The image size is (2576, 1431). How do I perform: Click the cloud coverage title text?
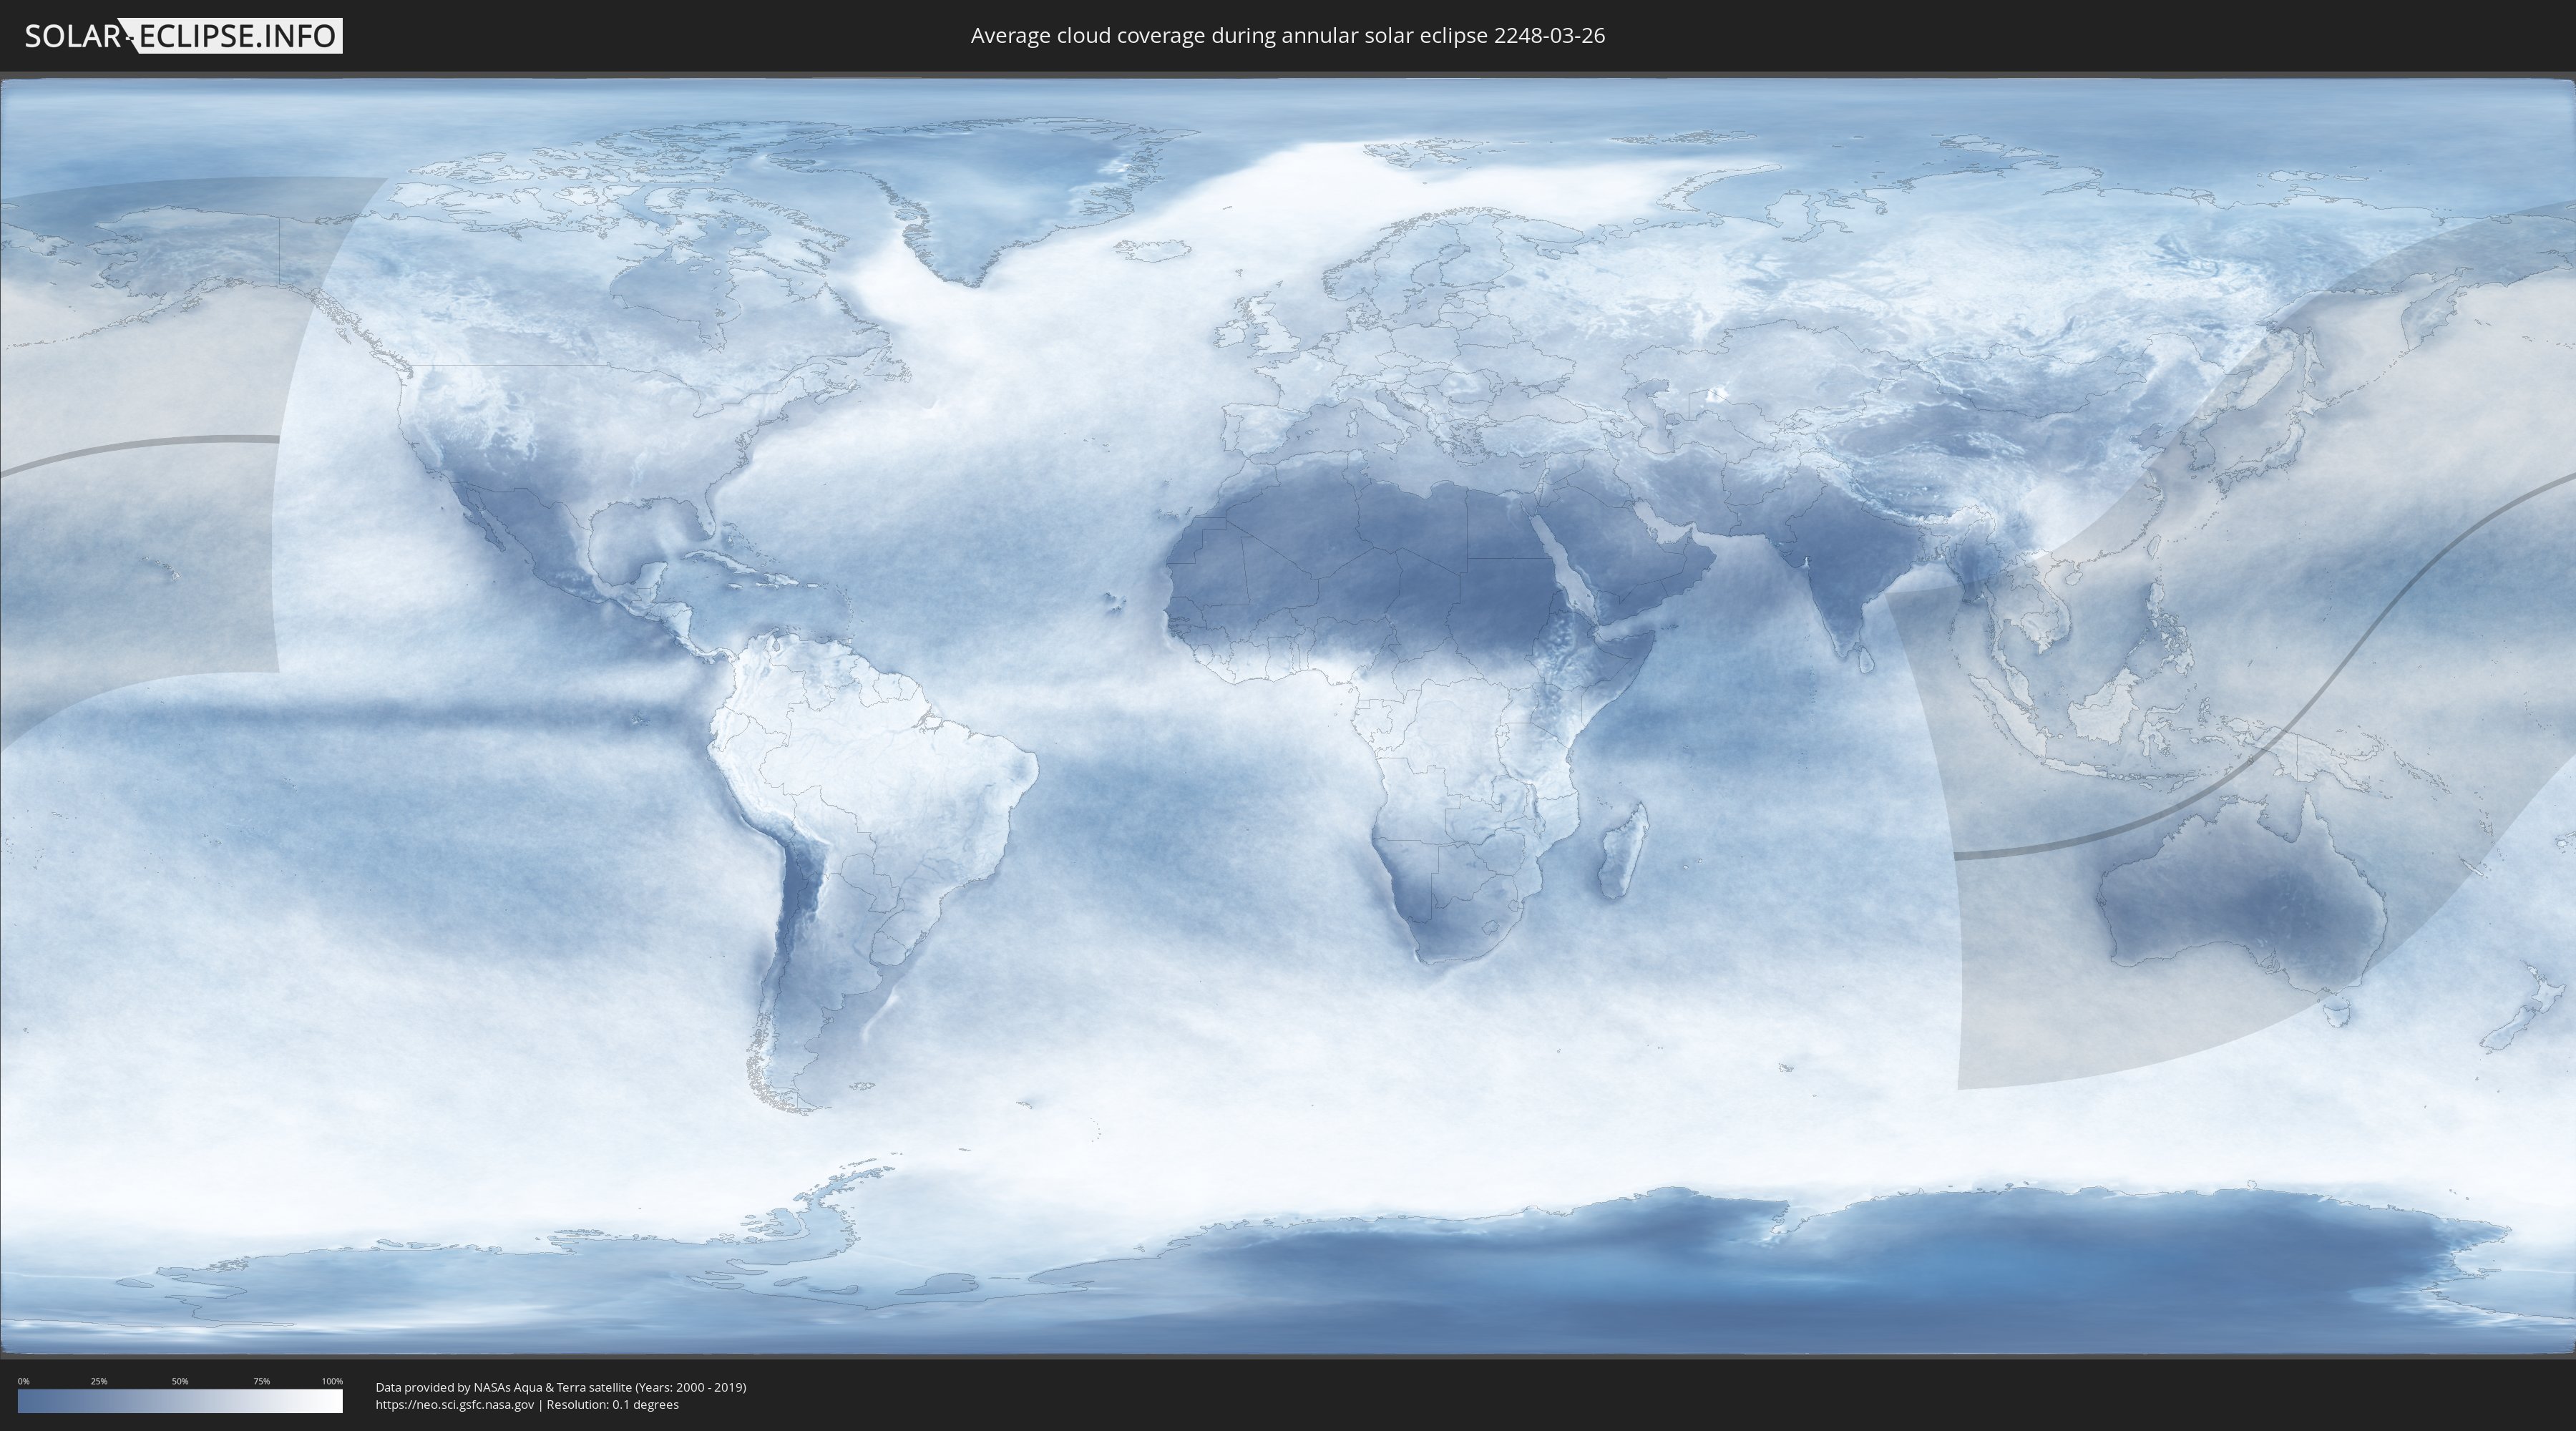pos(1287,36)
